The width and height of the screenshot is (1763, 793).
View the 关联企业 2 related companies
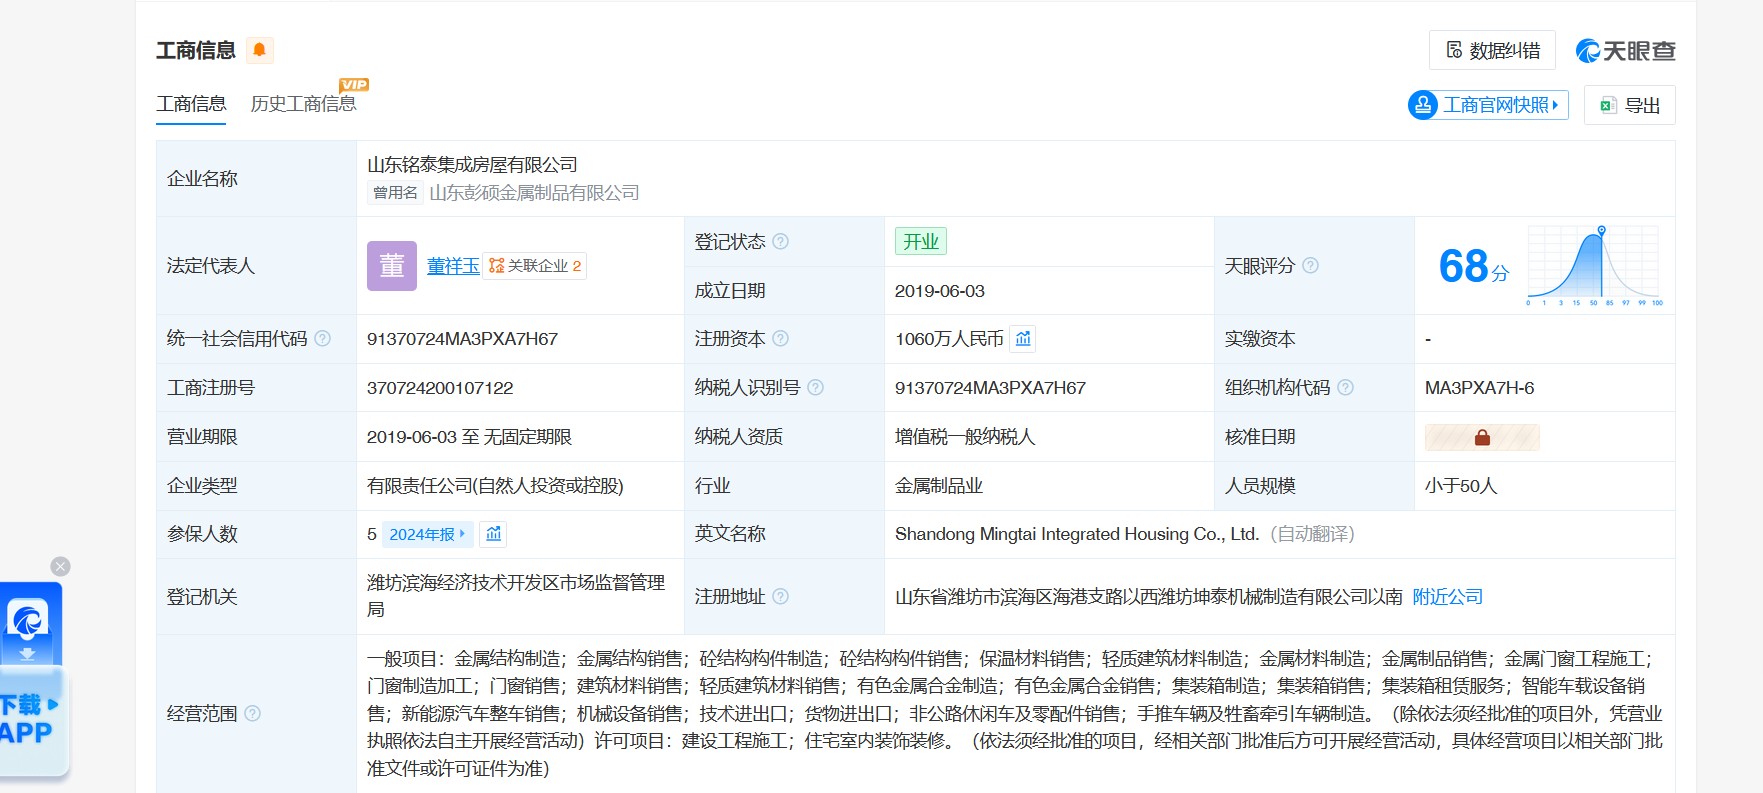[x=535, y=266]
